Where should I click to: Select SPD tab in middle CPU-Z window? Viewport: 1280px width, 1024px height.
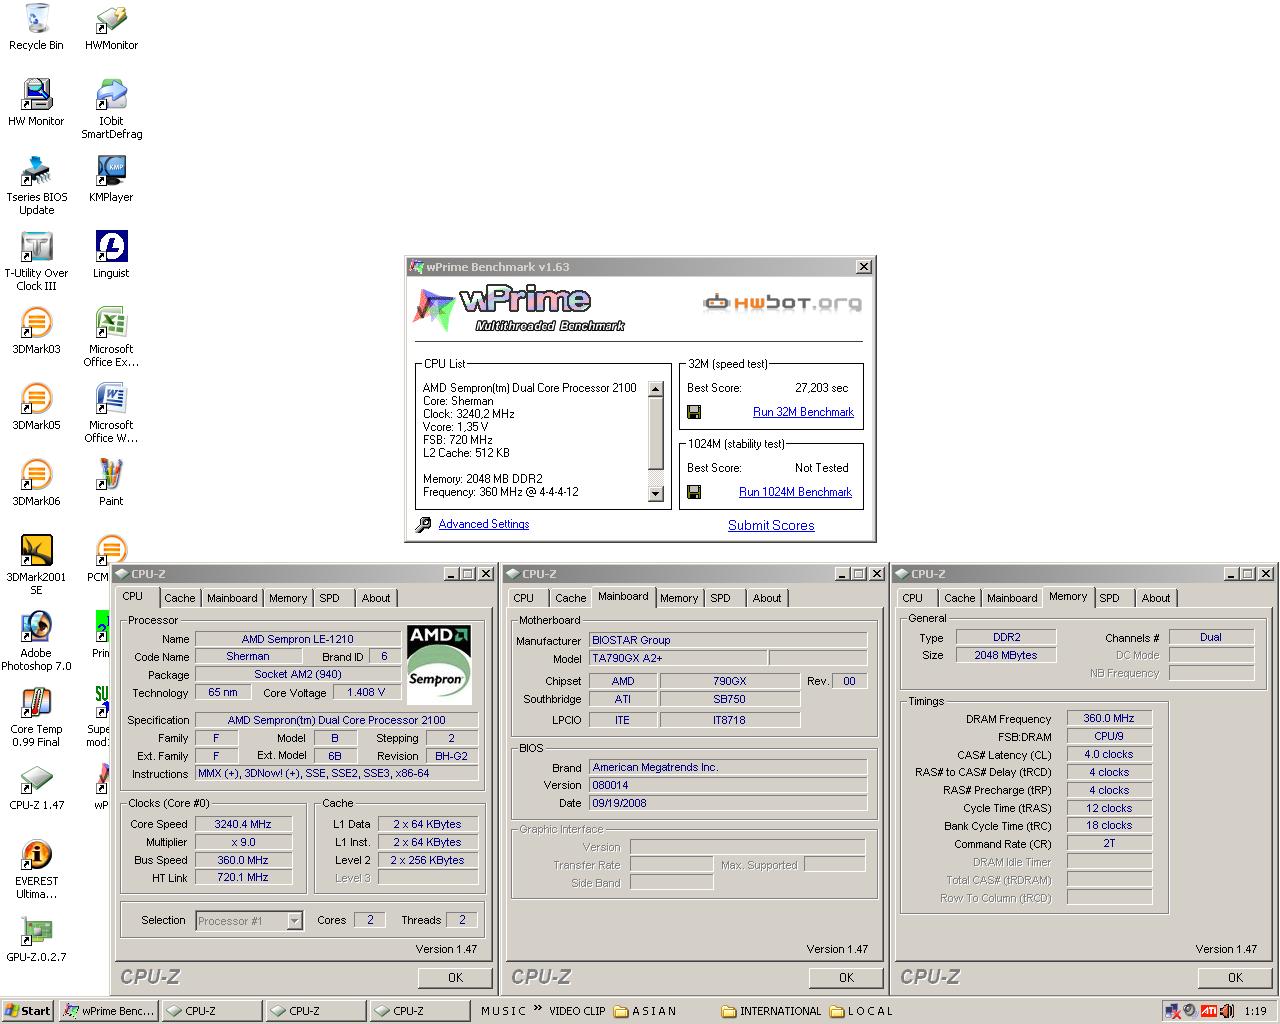[720, 598]
